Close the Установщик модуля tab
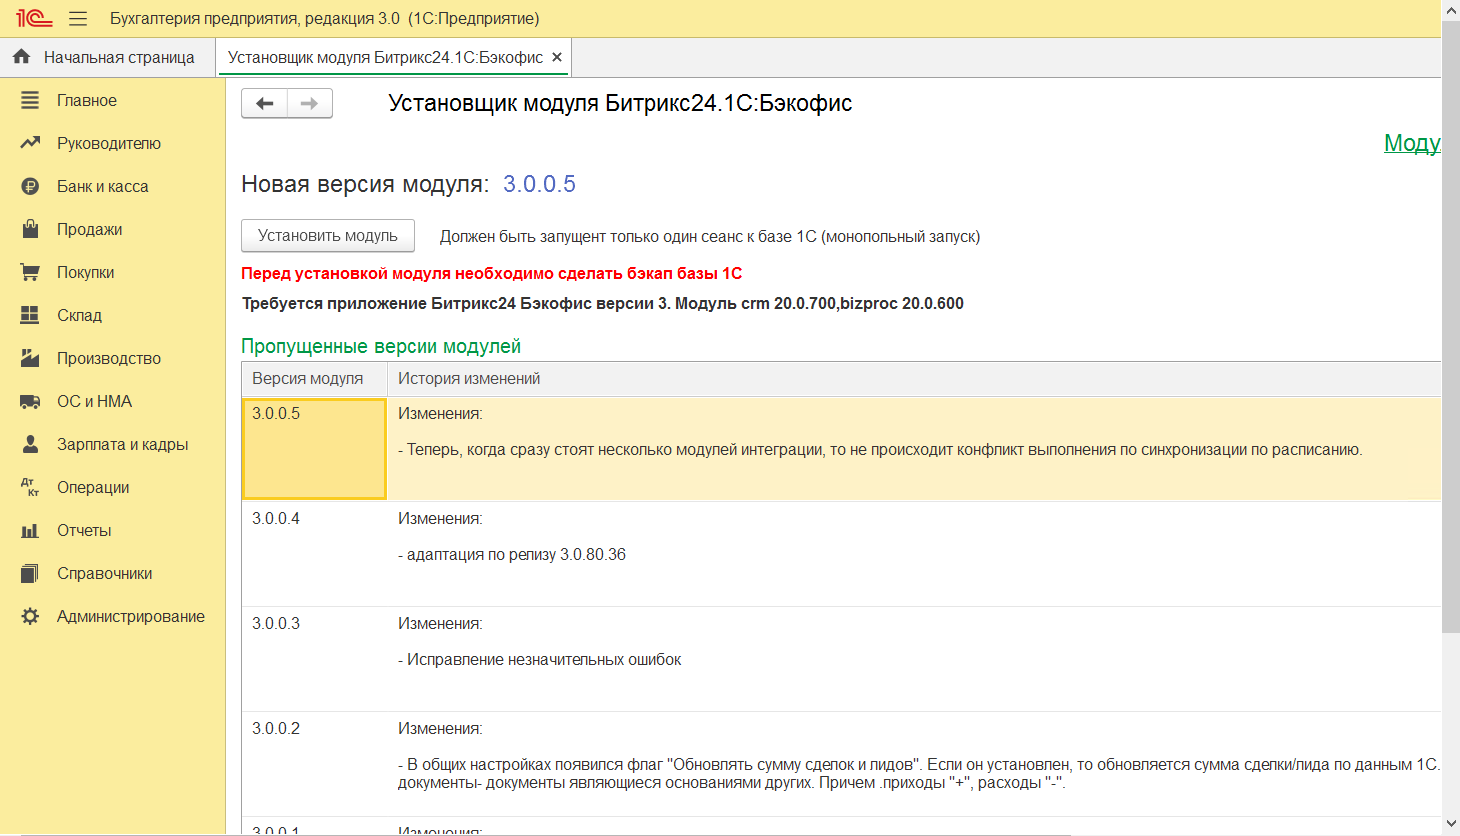 [557, 57]
